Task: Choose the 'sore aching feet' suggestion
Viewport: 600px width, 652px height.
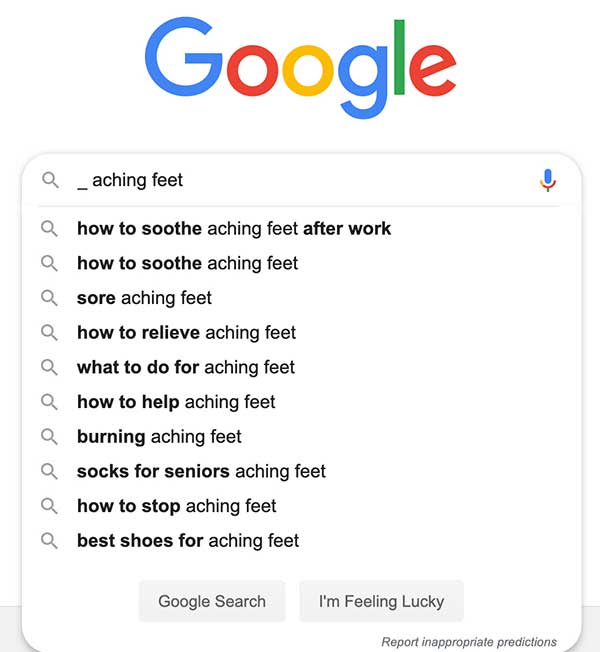Action: click(301, 298)
